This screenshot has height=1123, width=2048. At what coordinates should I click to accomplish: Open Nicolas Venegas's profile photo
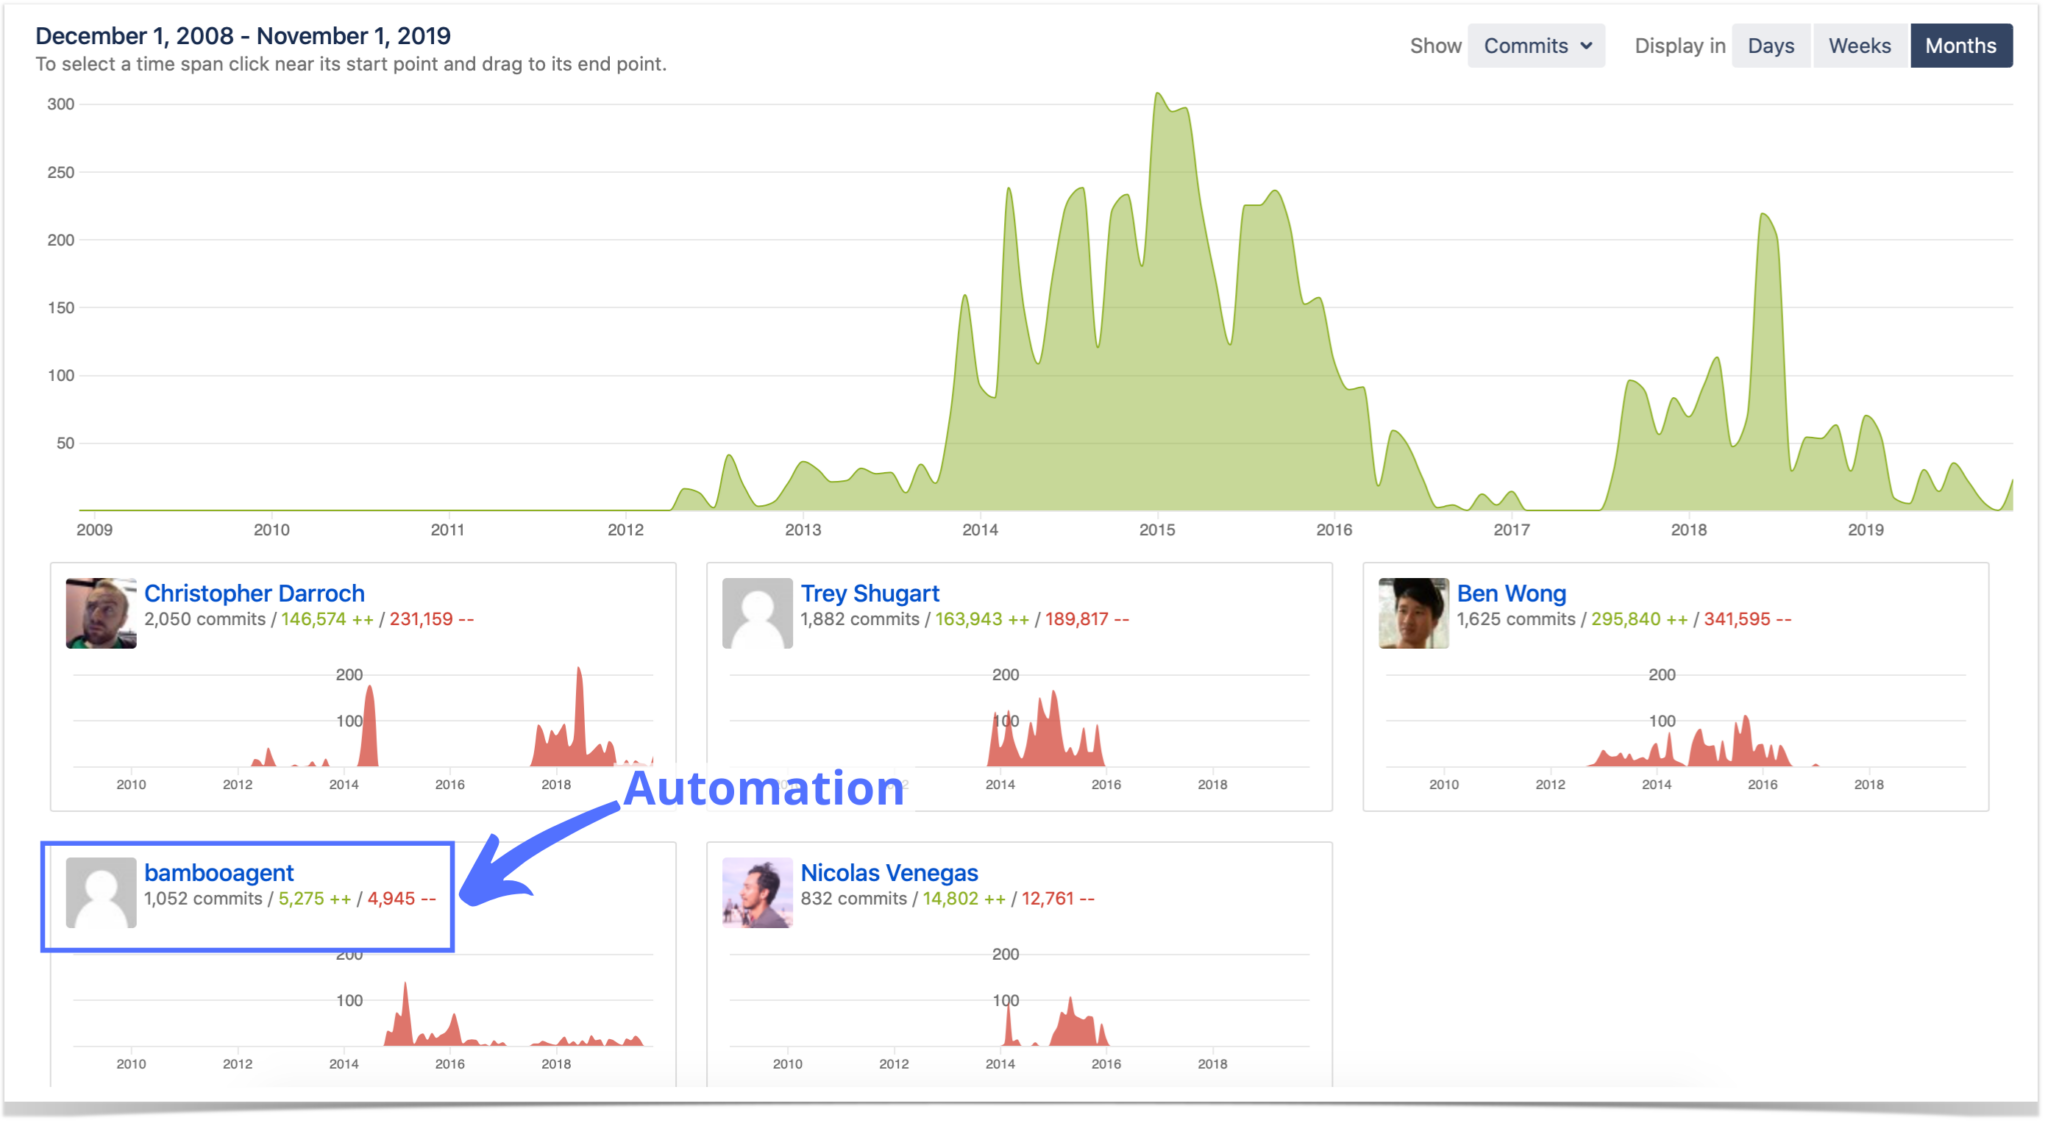click(x=758, y=892)
